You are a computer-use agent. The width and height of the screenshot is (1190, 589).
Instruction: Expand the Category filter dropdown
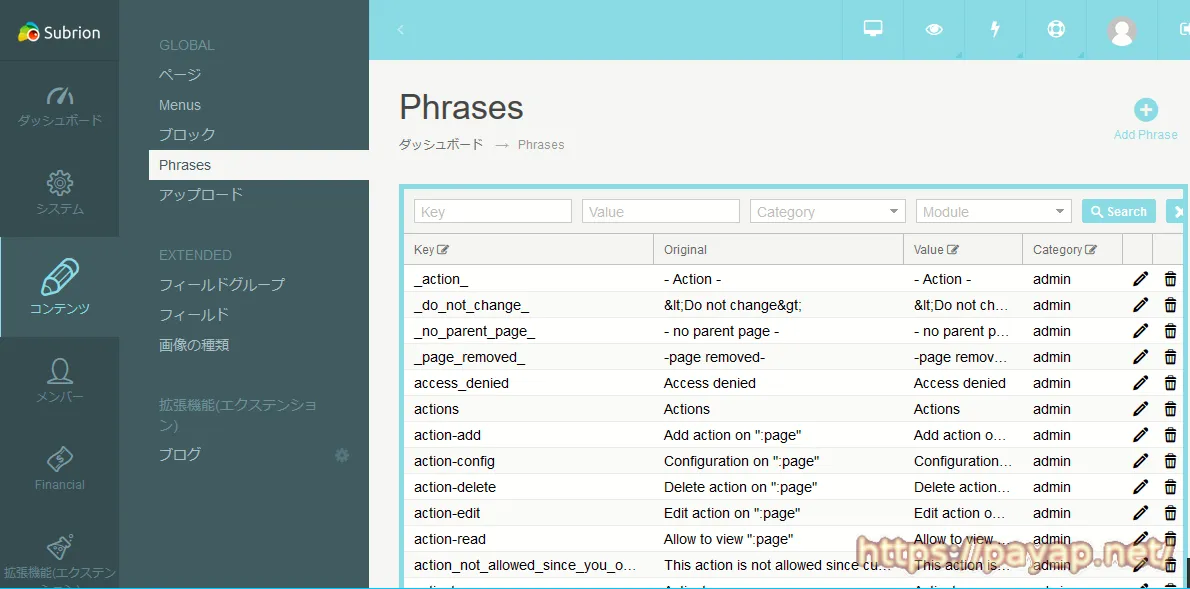[828, 211]
